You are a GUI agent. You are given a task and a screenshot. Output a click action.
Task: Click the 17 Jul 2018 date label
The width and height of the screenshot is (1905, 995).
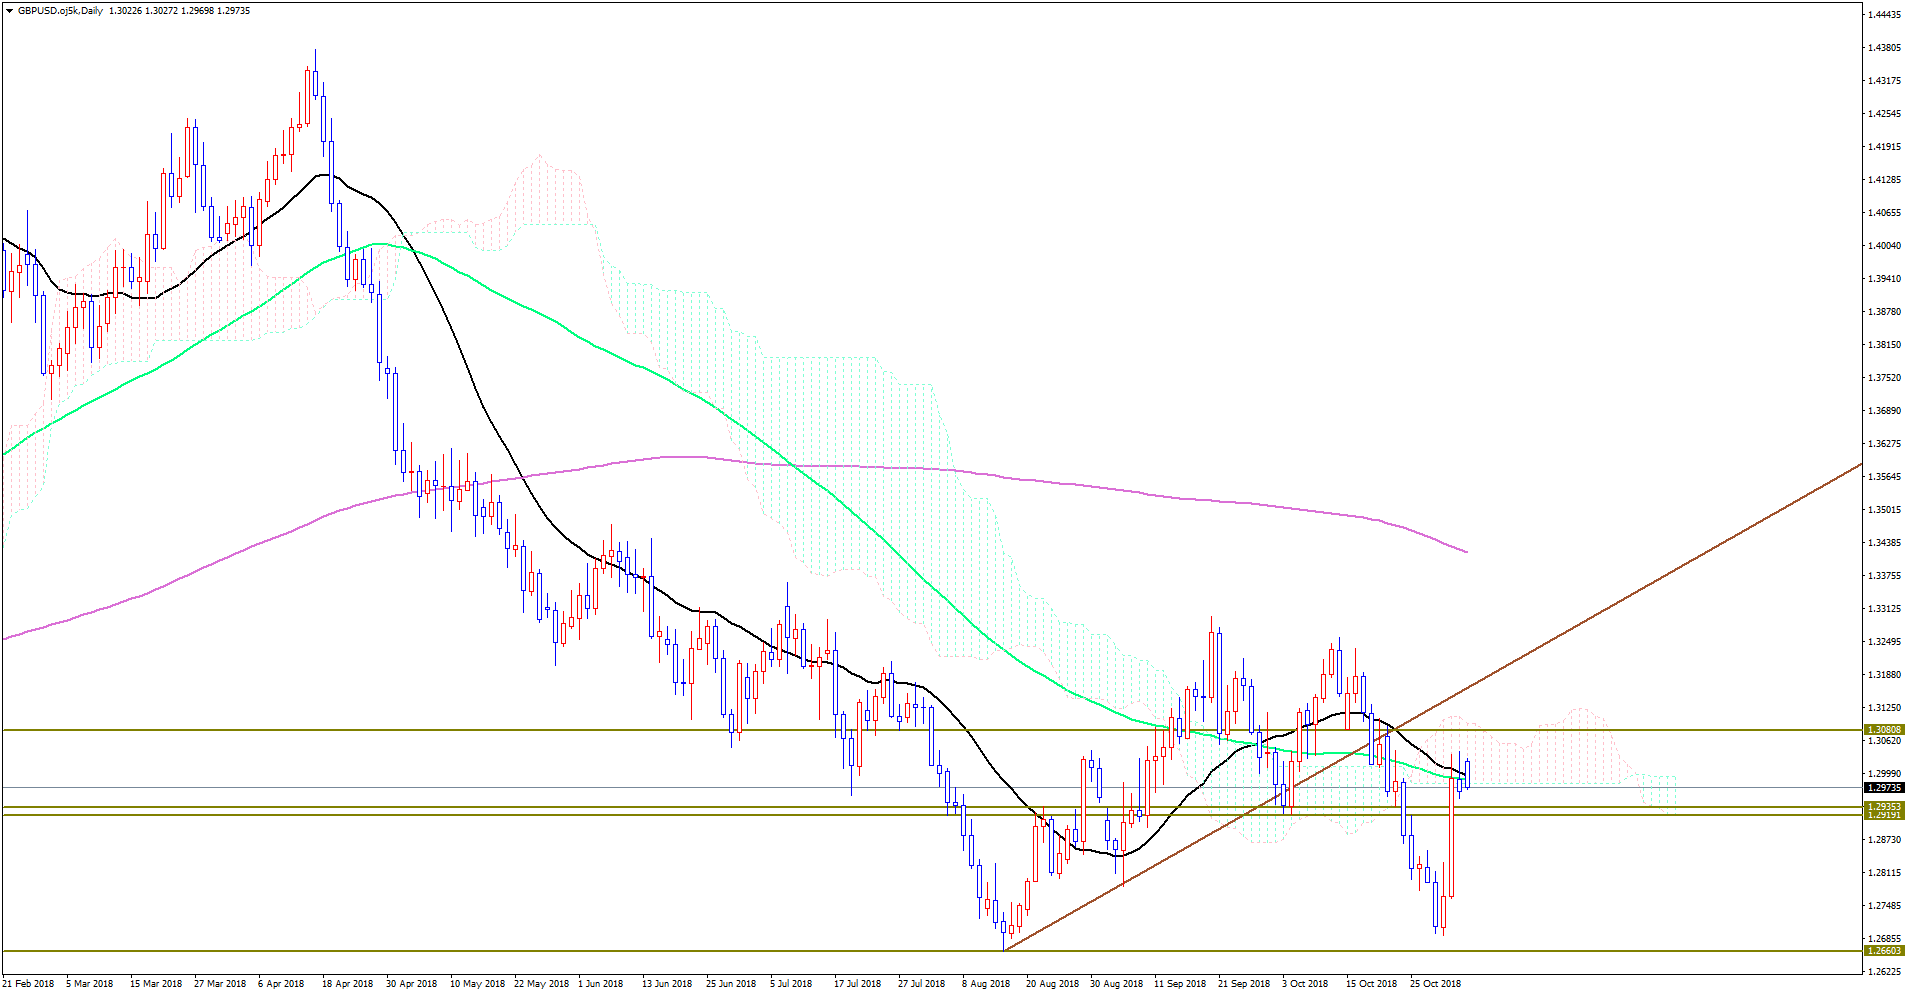coord(858,983)
